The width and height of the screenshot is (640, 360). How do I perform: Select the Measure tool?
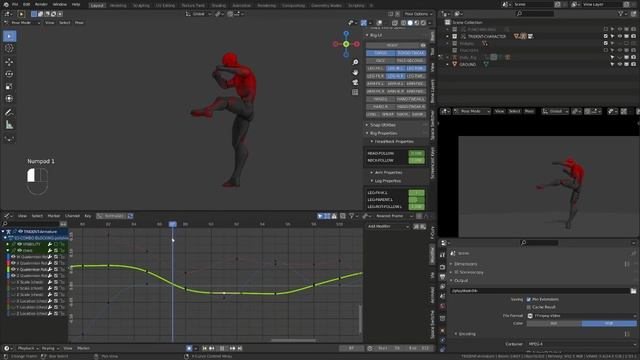click(x=9, y=125)
